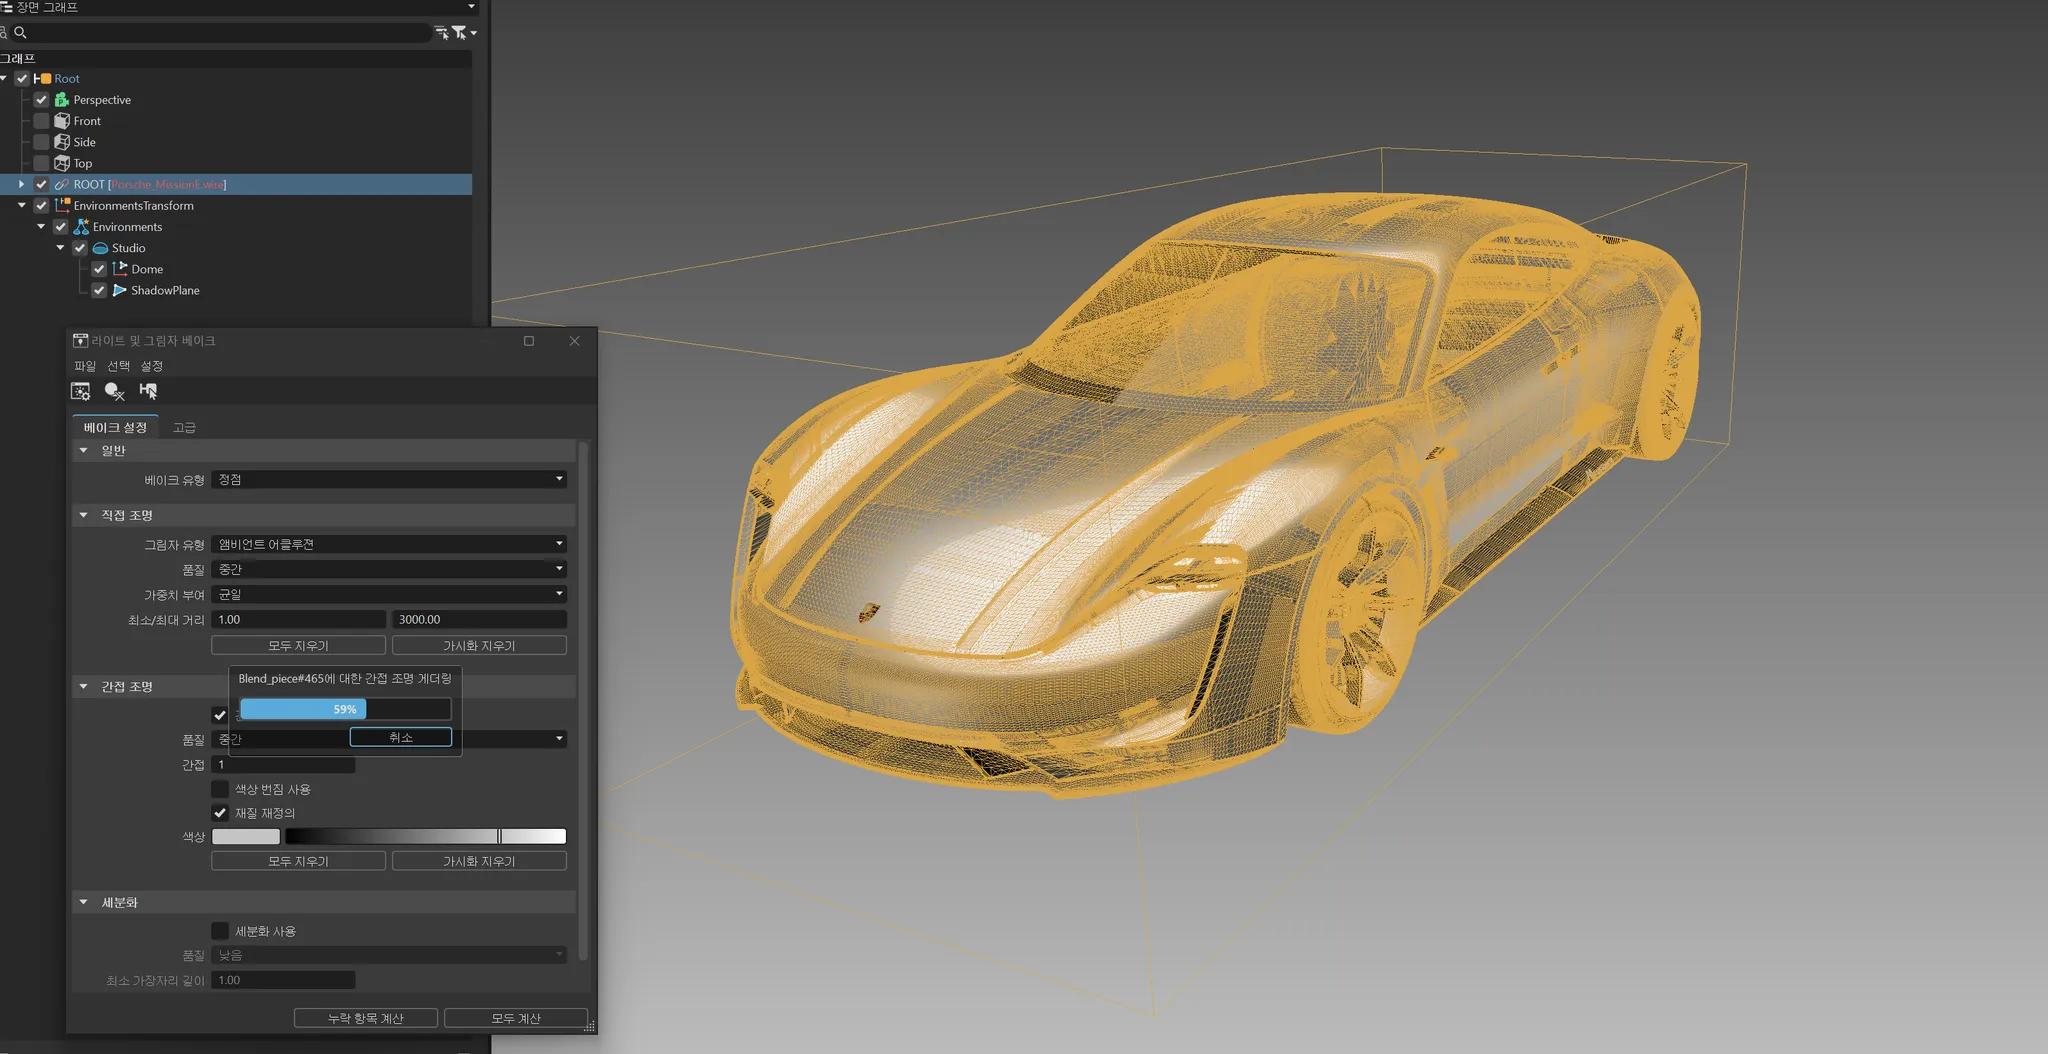Click the funnel filter icon in scene graph
The image size is (2048, 1054).
tap(459, 33)
